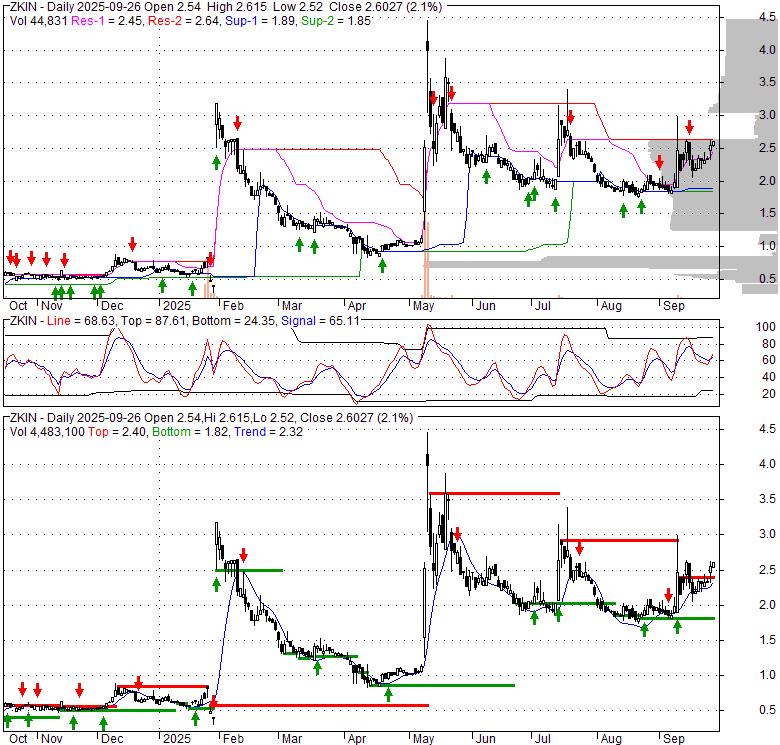Click the 'Sup-1 = 1.89' label
Viewport: 780px width, 745px height.
(261, 21)
